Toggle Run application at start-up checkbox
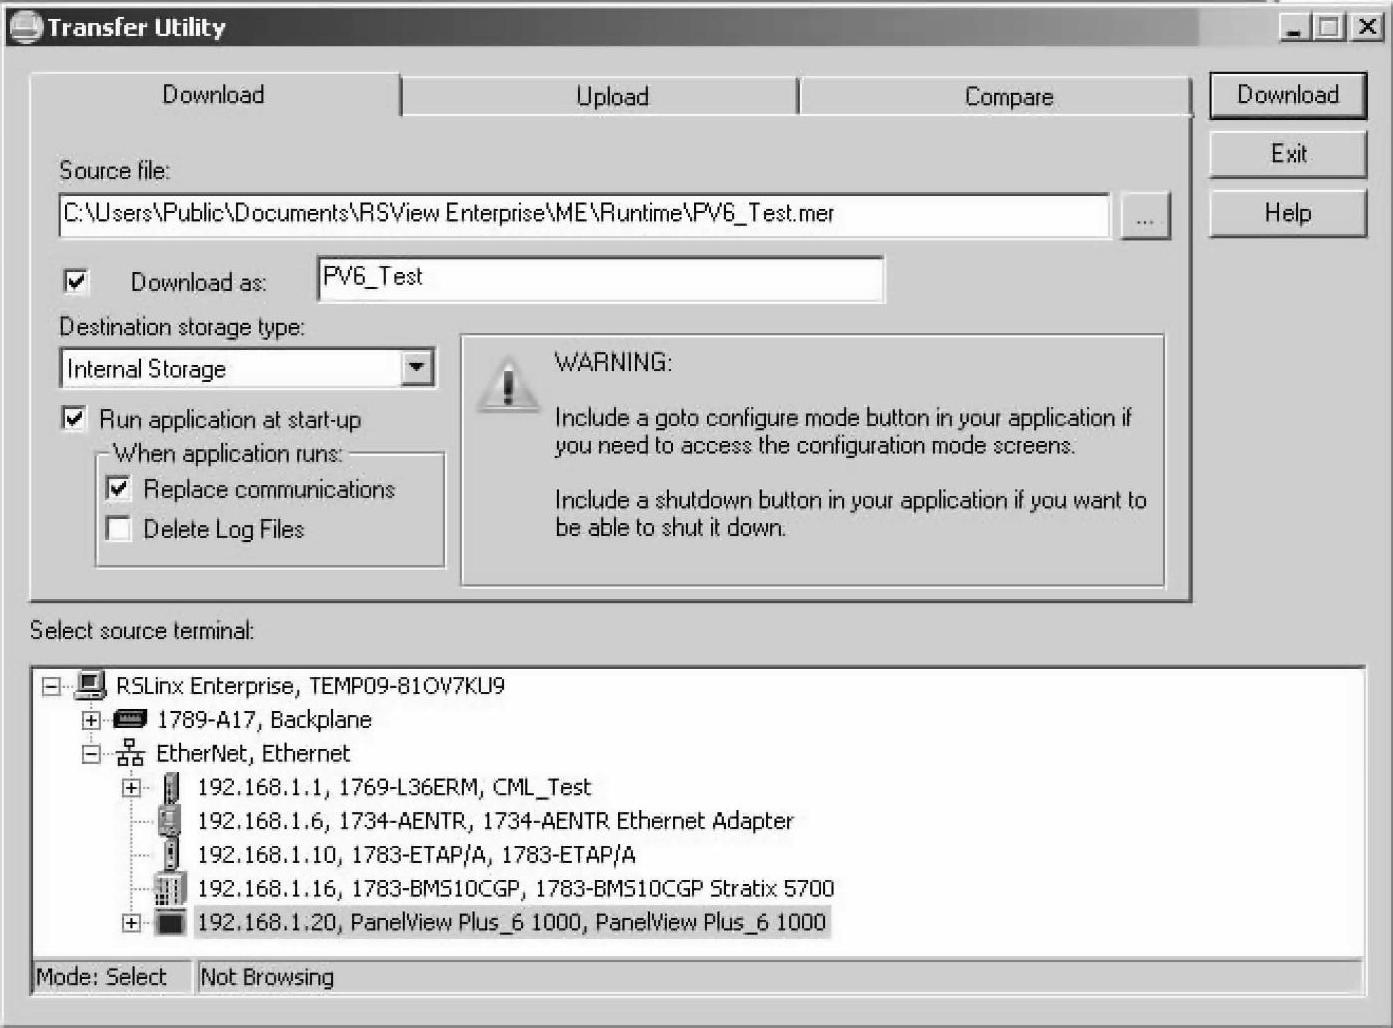The height and width of the screenshot is (1028, 1393). (74, 418)
